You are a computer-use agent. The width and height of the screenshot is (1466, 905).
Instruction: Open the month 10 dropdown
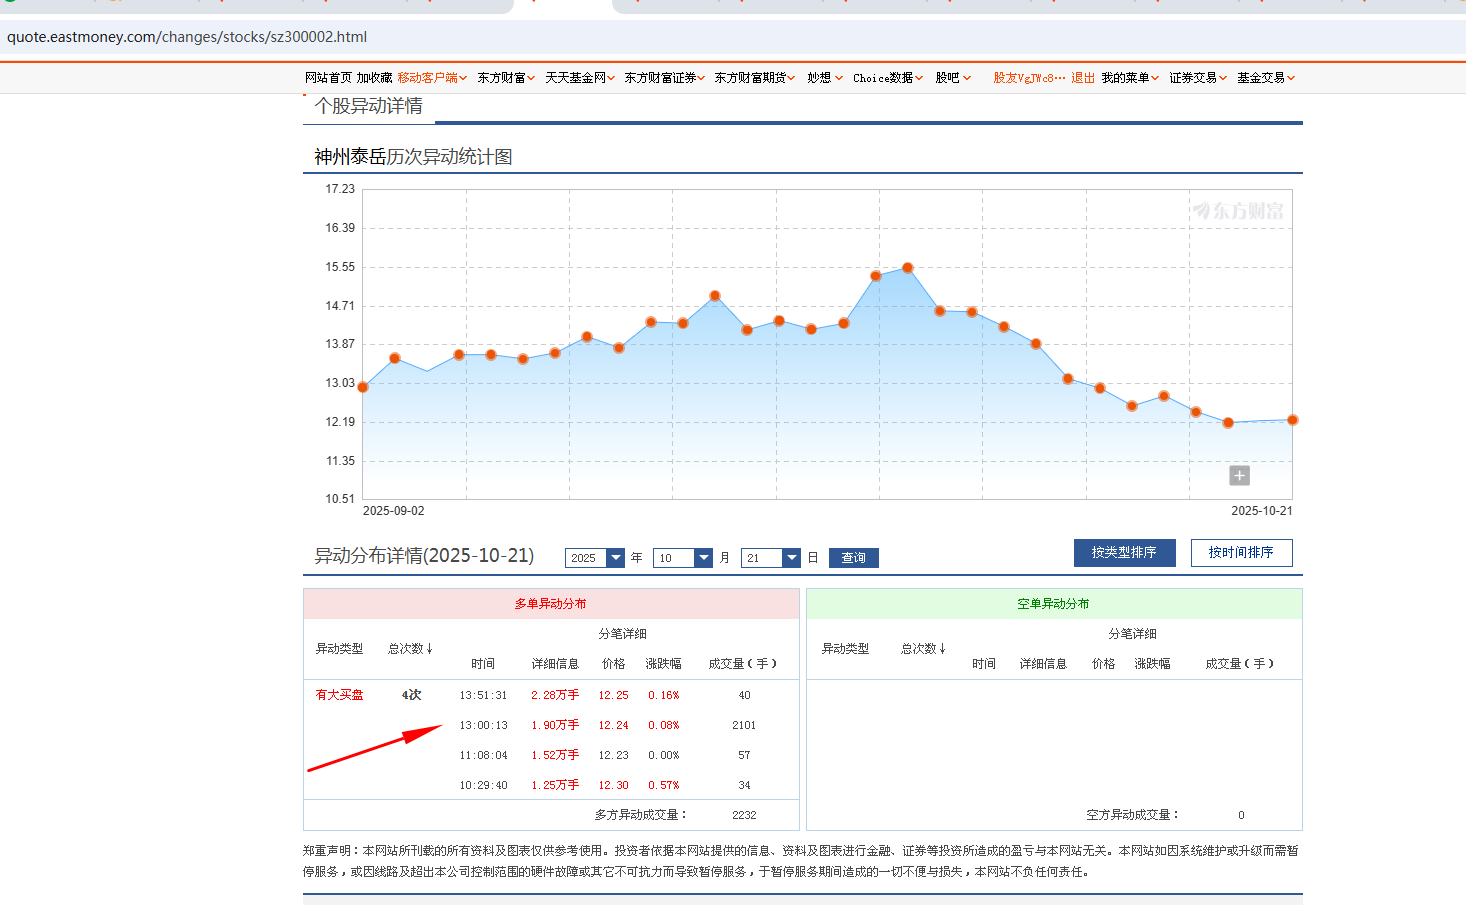(x=683, y=558)
